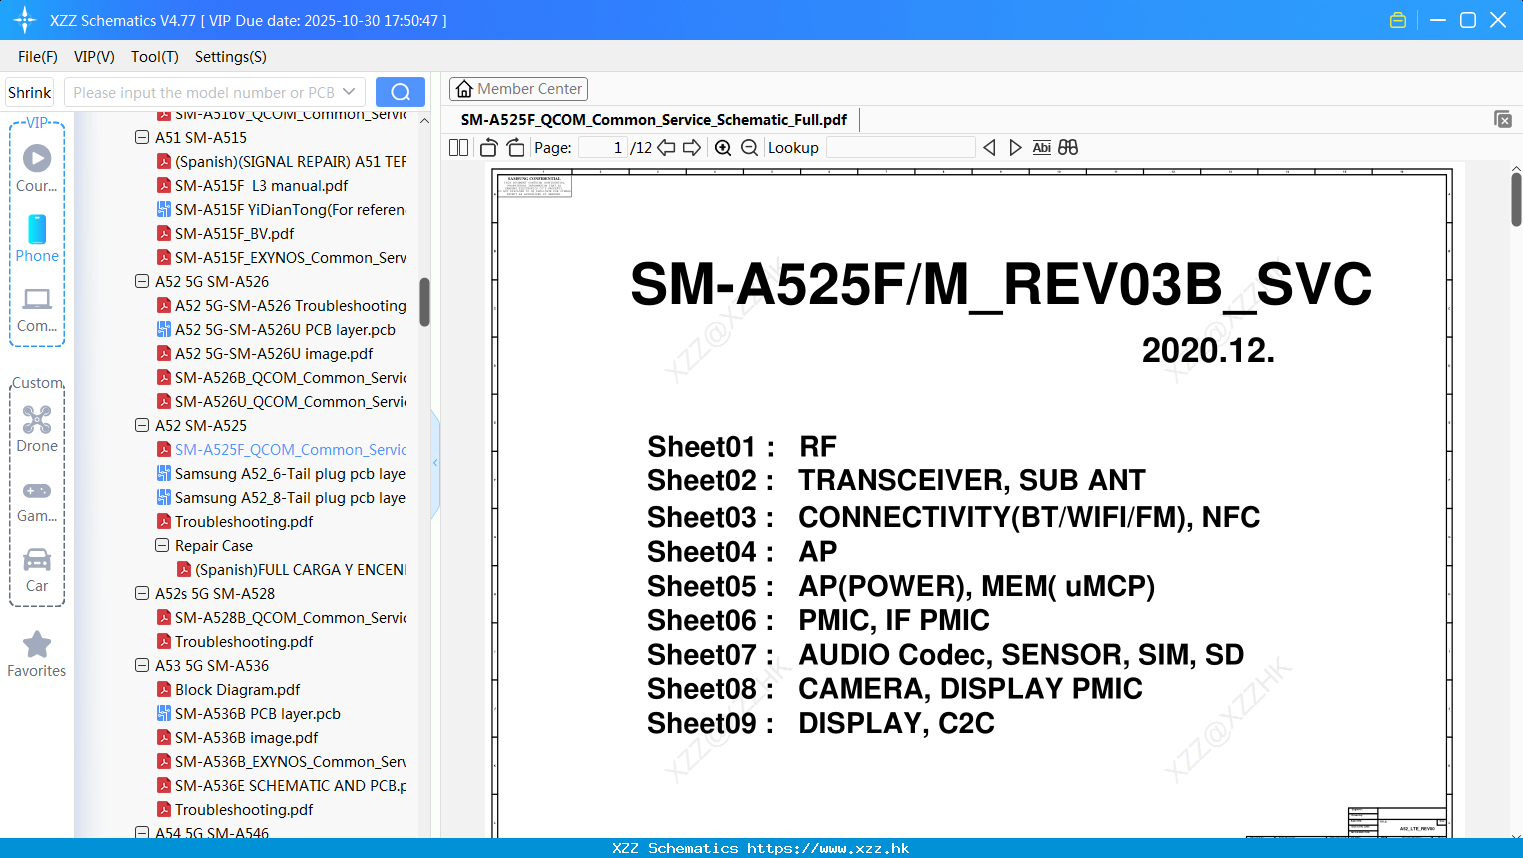Open SM-A515F_BV.pdf file

234,233
